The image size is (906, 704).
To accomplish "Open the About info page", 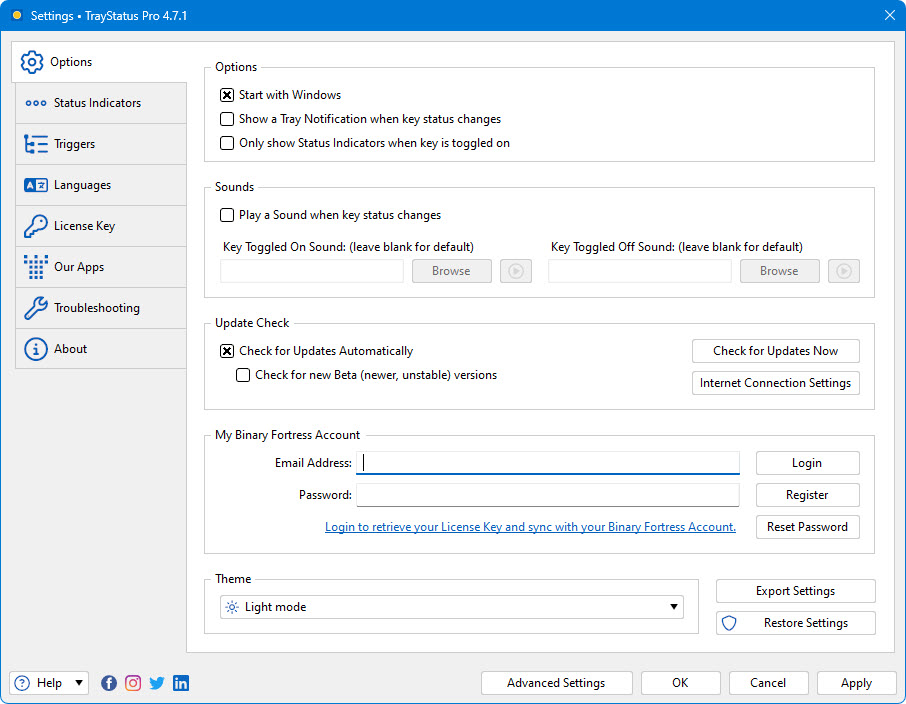I will (37, 349).
